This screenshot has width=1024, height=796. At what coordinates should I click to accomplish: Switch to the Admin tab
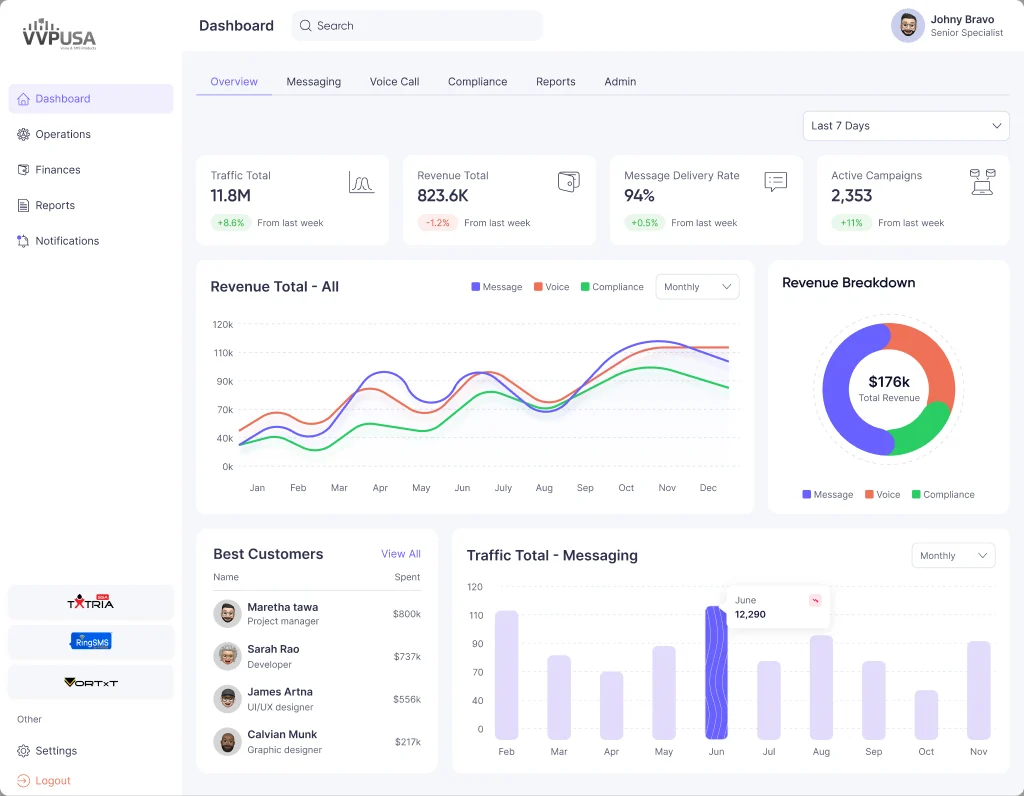pyautogui.click(x=620, y=82)
